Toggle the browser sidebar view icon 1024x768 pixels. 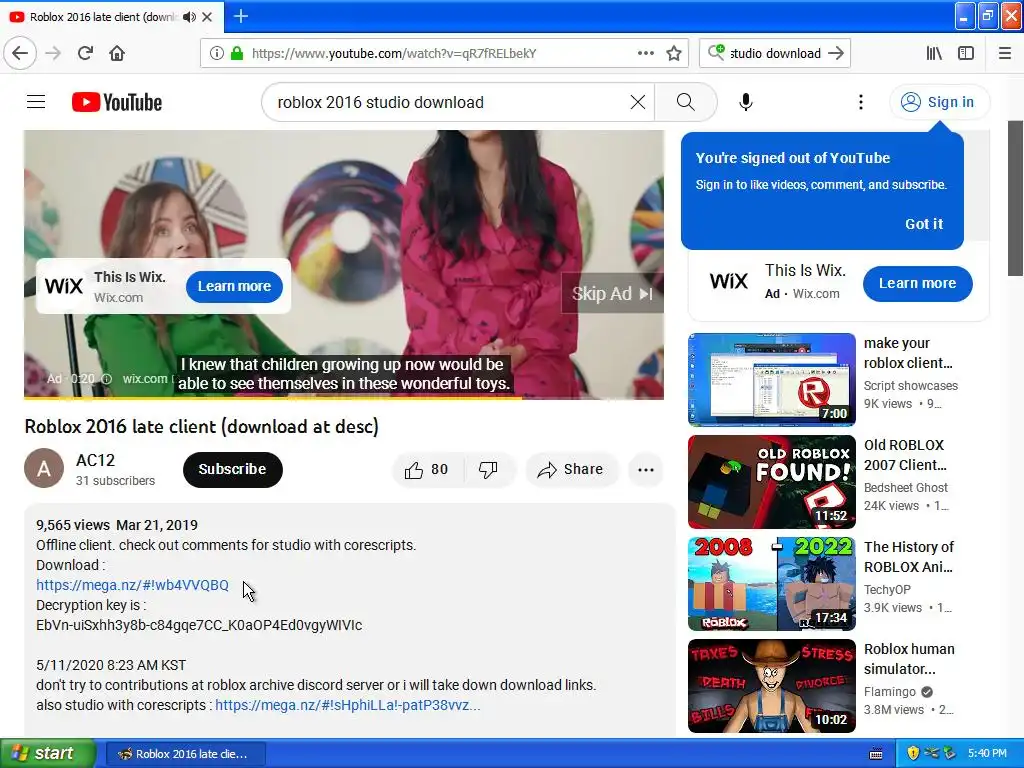(966, 54)
